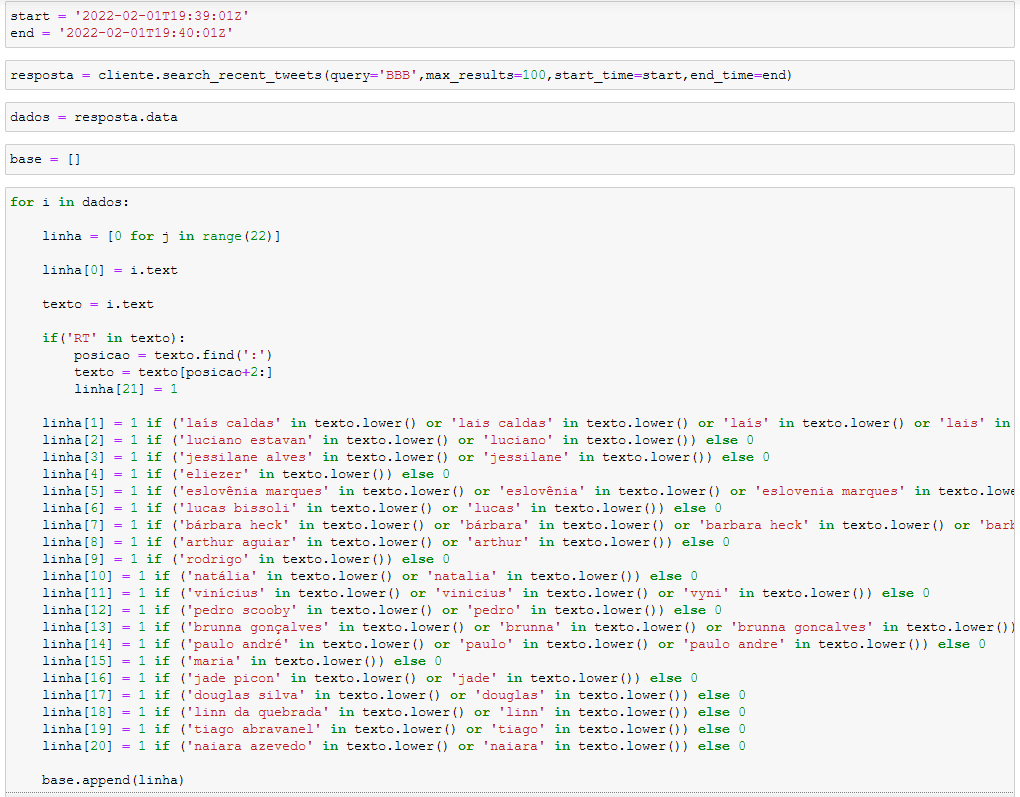Click the string 'naiara azevedo' in linha[20]
1020x797 pixels.
[250, 746]
